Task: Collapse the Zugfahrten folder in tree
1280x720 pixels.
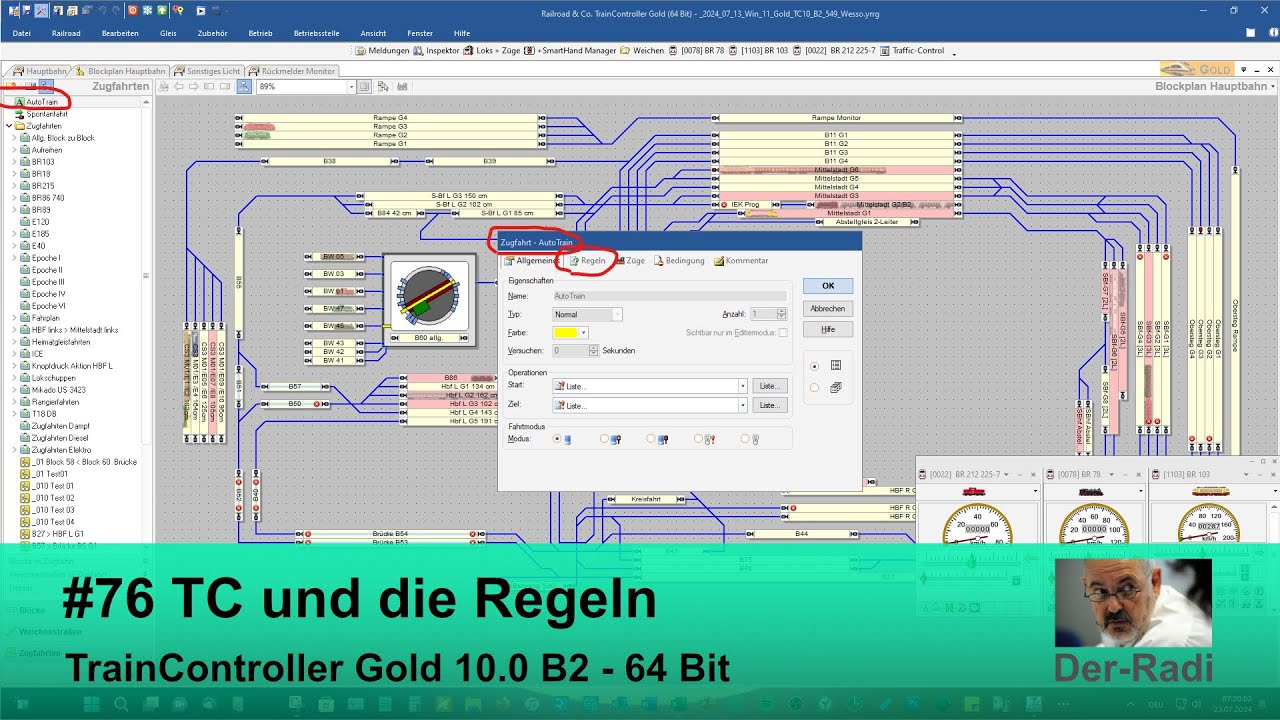Action: tap(8, 126)
